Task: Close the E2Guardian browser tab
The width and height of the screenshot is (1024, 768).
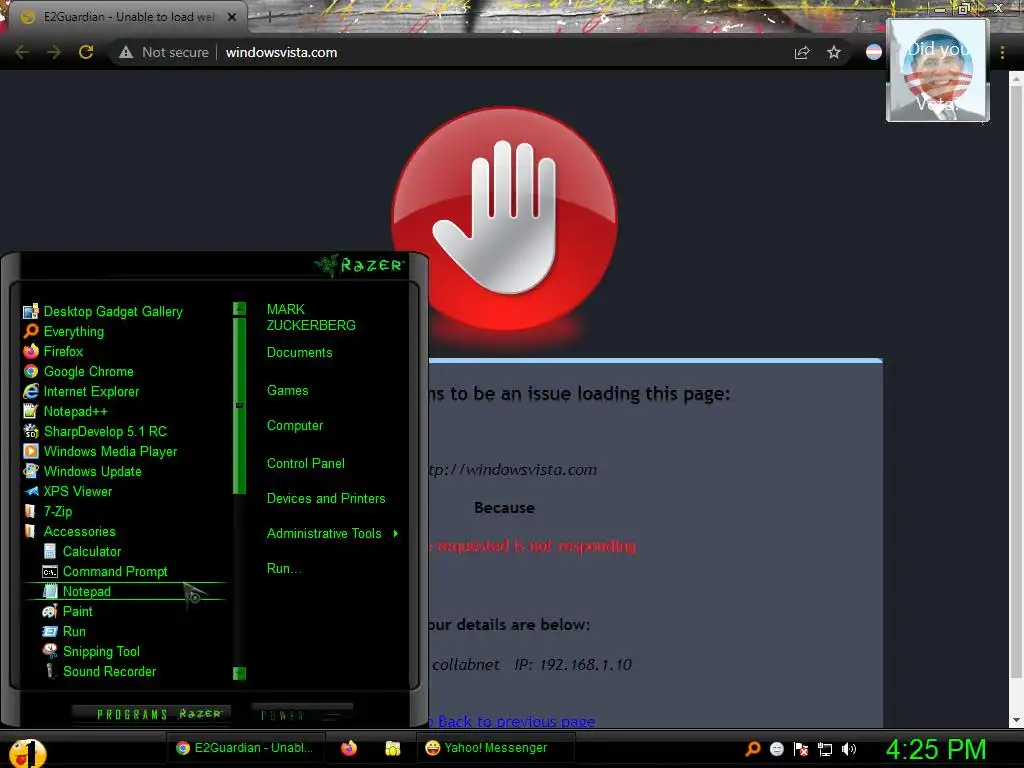Action: 232,17
